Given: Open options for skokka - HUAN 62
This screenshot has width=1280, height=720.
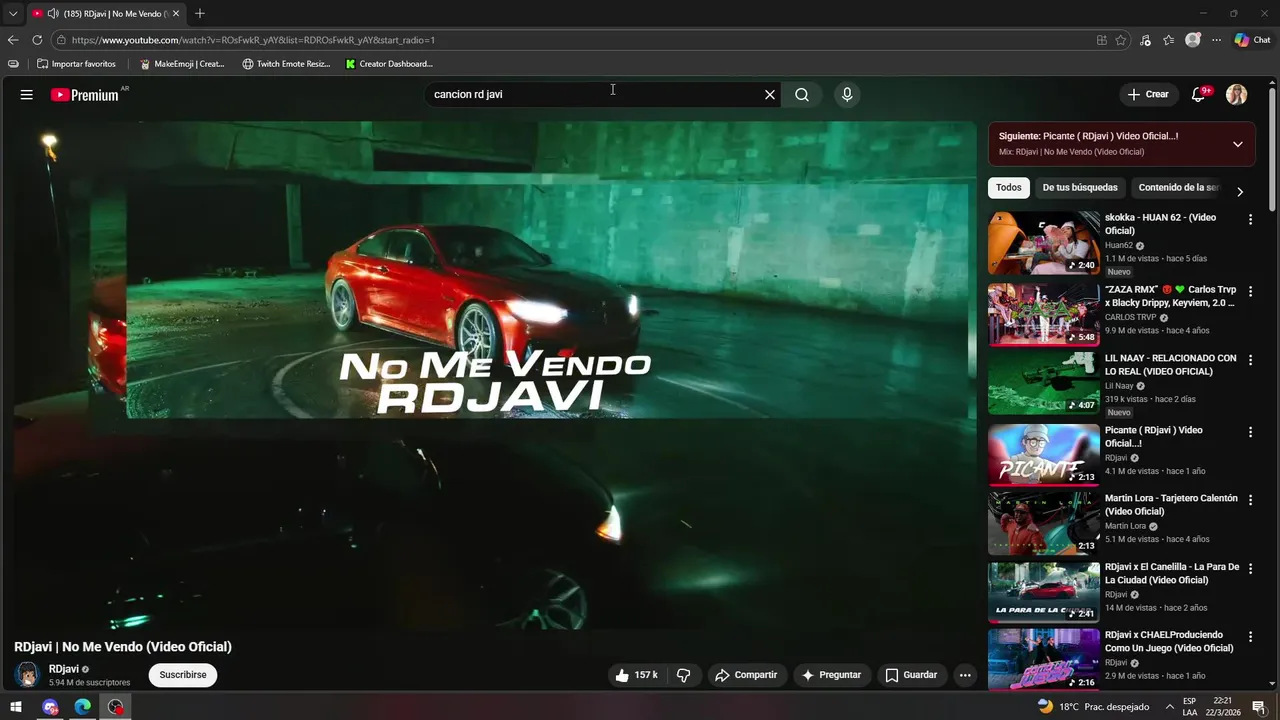Looking at the screenshot, I should (x=1250, y=219).
